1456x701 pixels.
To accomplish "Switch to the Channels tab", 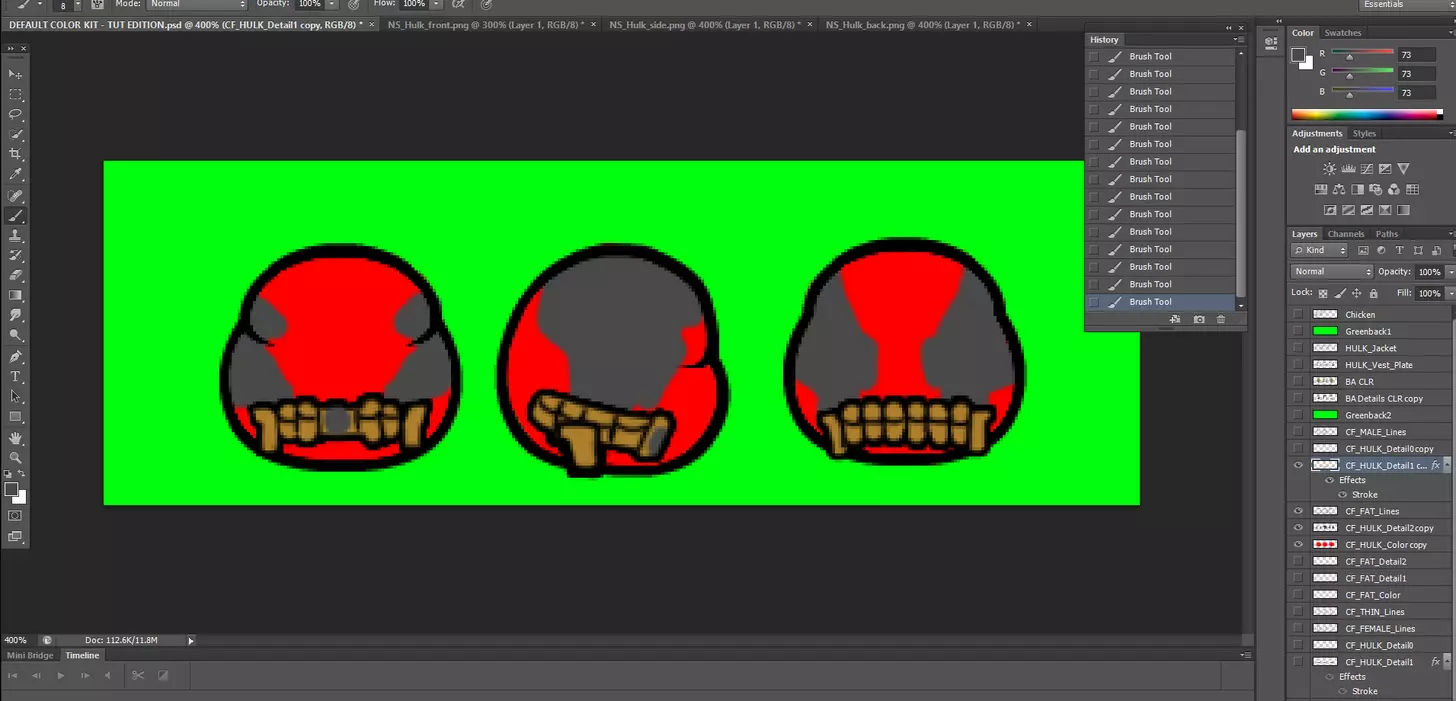I will click(x=1345, y=234).
